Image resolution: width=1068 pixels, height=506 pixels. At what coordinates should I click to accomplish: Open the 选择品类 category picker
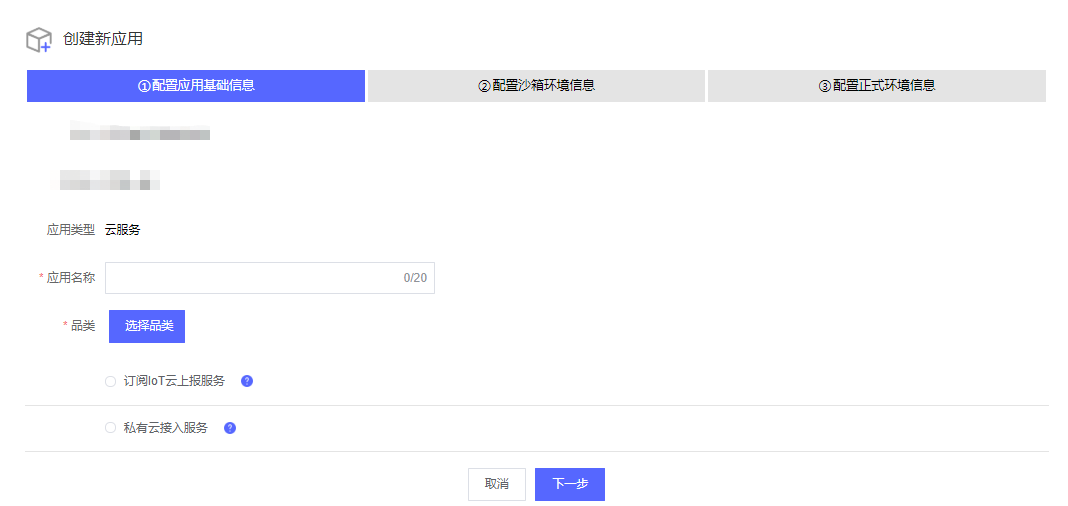tap(147, 326)
